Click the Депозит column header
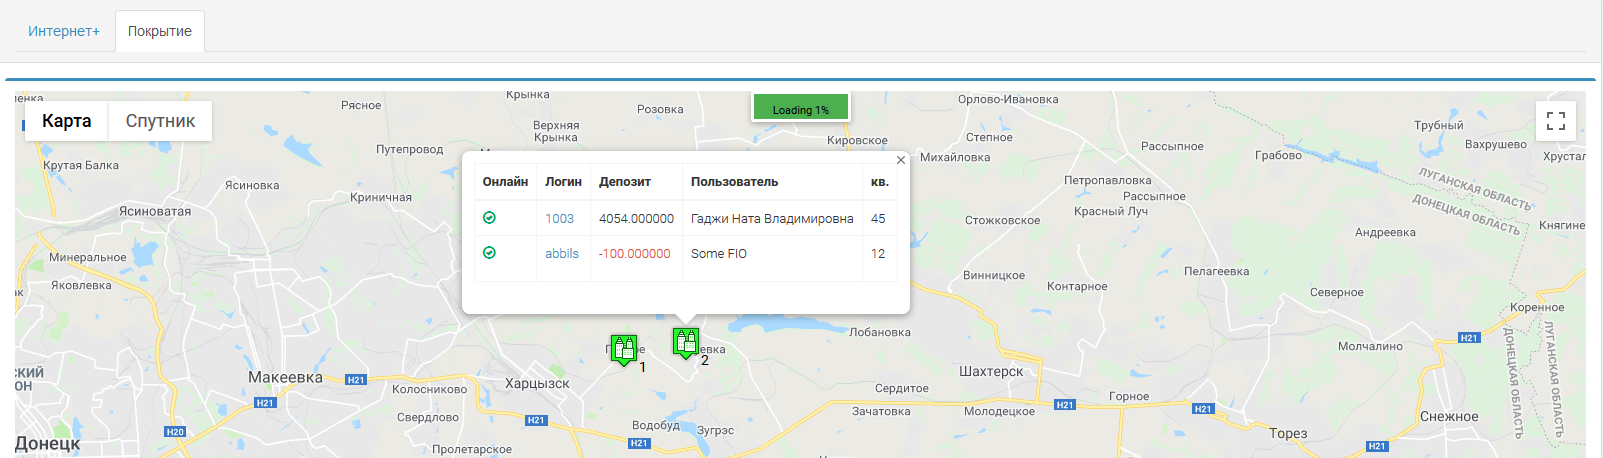This screenshot has width=1603, height=458. click(625, 182)
